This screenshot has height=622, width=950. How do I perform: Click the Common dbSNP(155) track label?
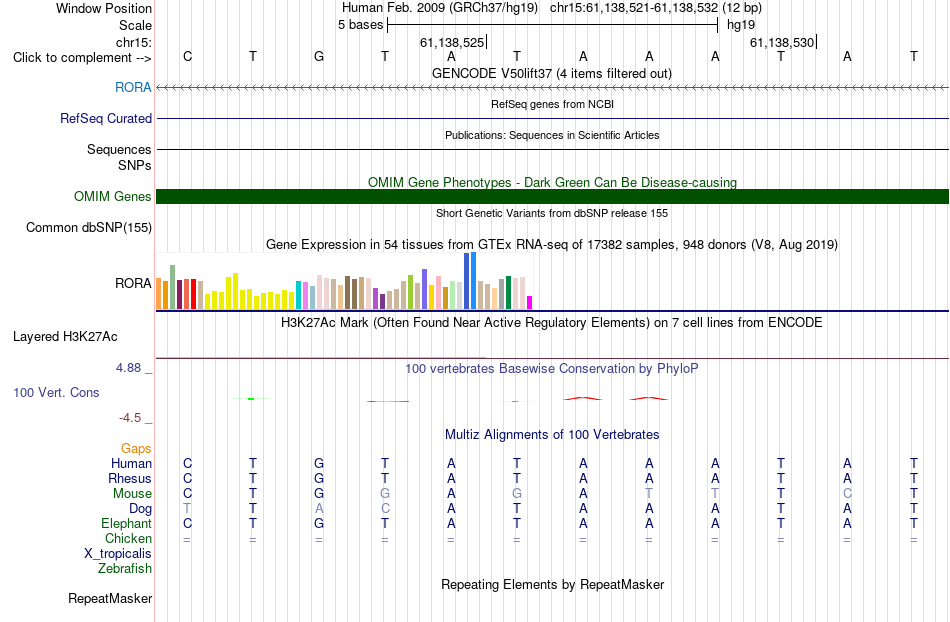pos(89,228)
